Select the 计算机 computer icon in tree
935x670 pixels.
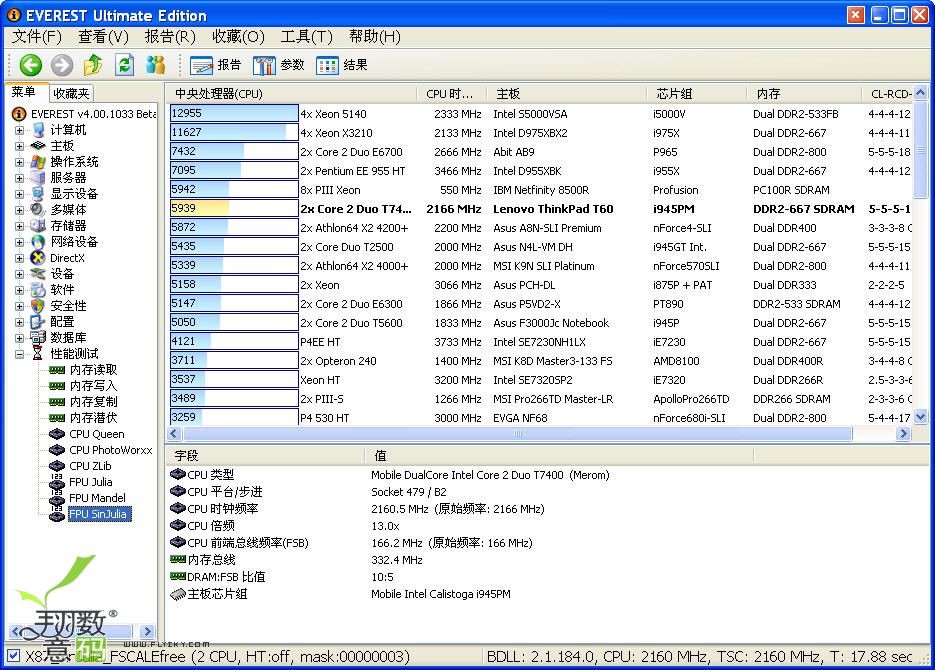[x=38, y=129]
